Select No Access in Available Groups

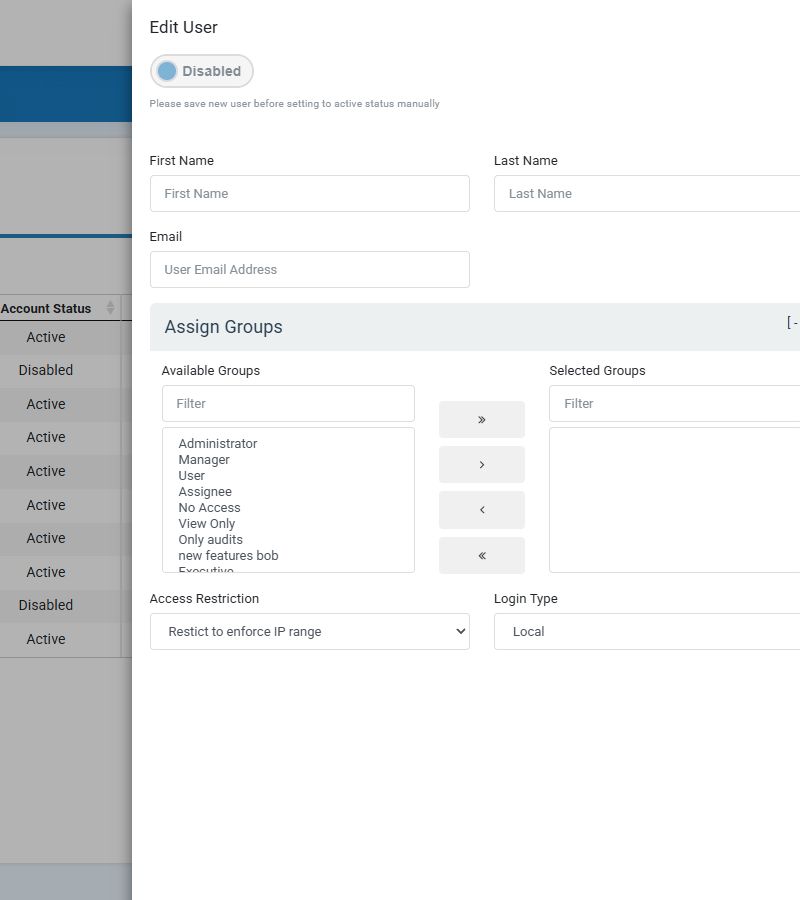click(x=209, y=508)
